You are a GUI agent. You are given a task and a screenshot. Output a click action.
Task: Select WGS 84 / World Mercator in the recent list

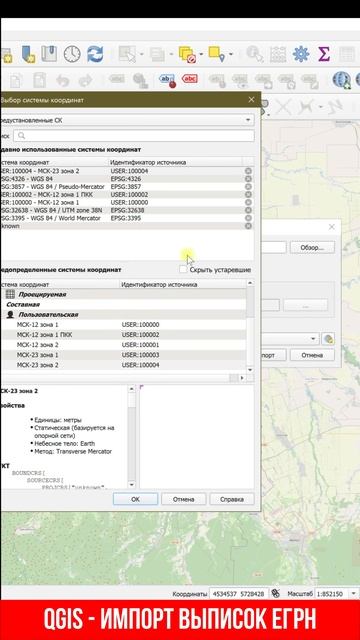(122, 218)
